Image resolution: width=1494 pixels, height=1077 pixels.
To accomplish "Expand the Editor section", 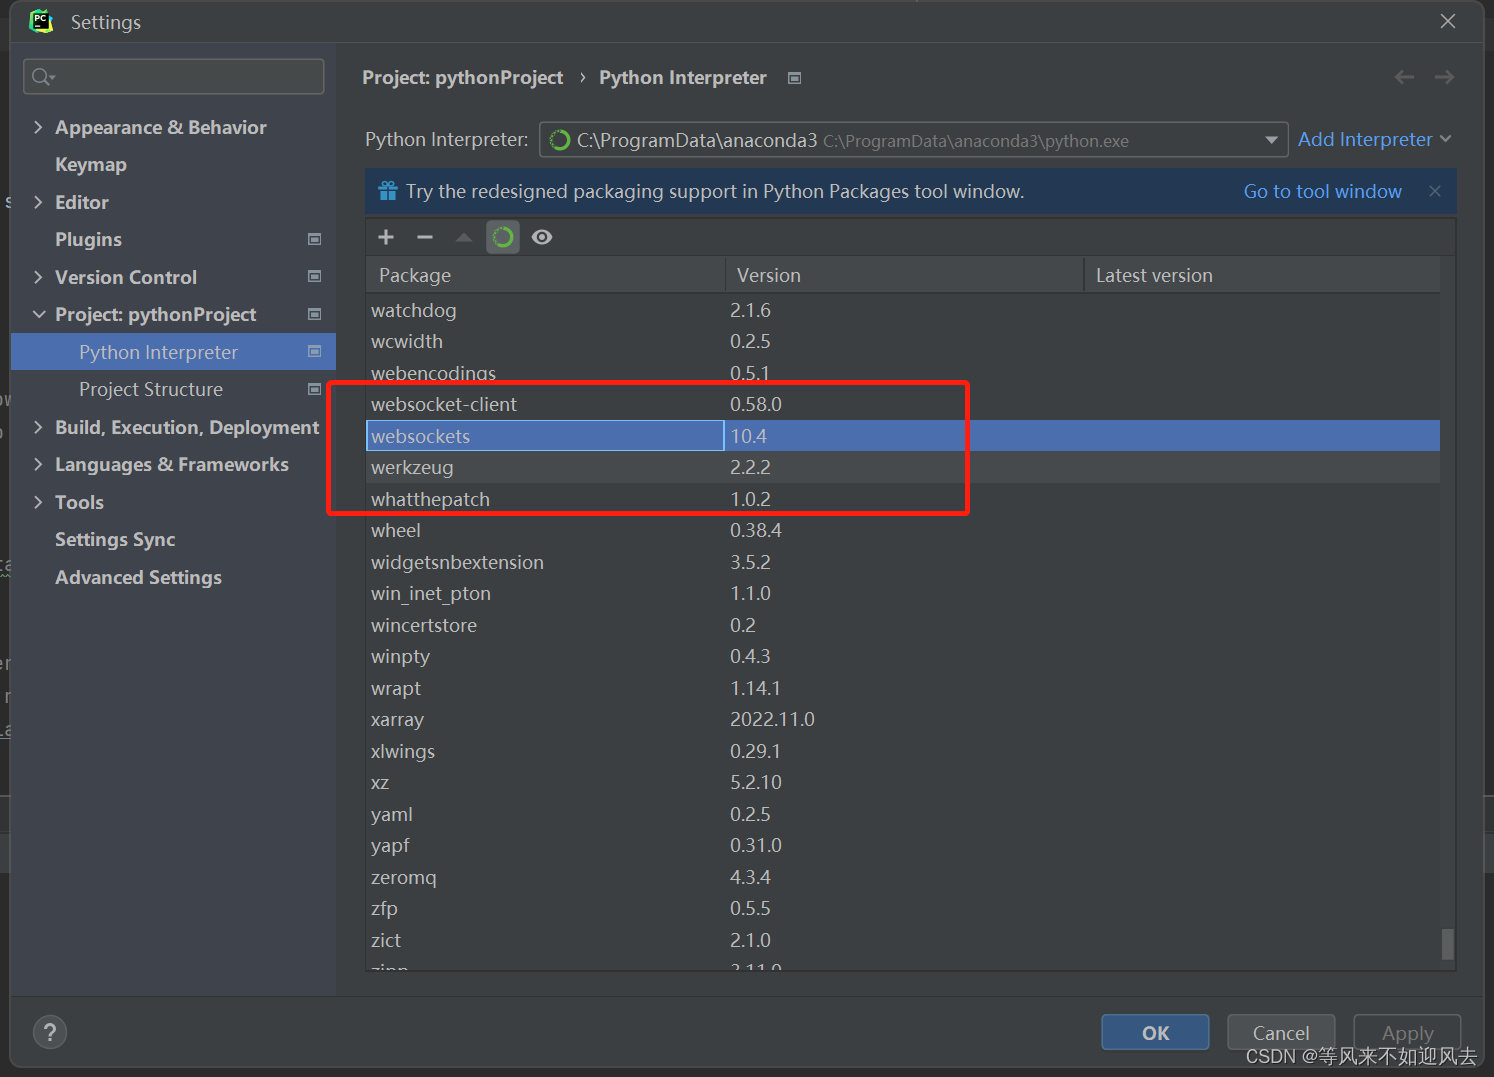I will [38, 202].
